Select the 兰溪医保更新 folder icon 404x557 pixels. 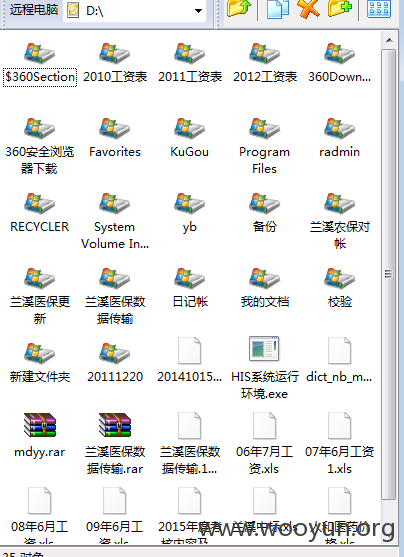pyautogui.click(x=39, y=278)
